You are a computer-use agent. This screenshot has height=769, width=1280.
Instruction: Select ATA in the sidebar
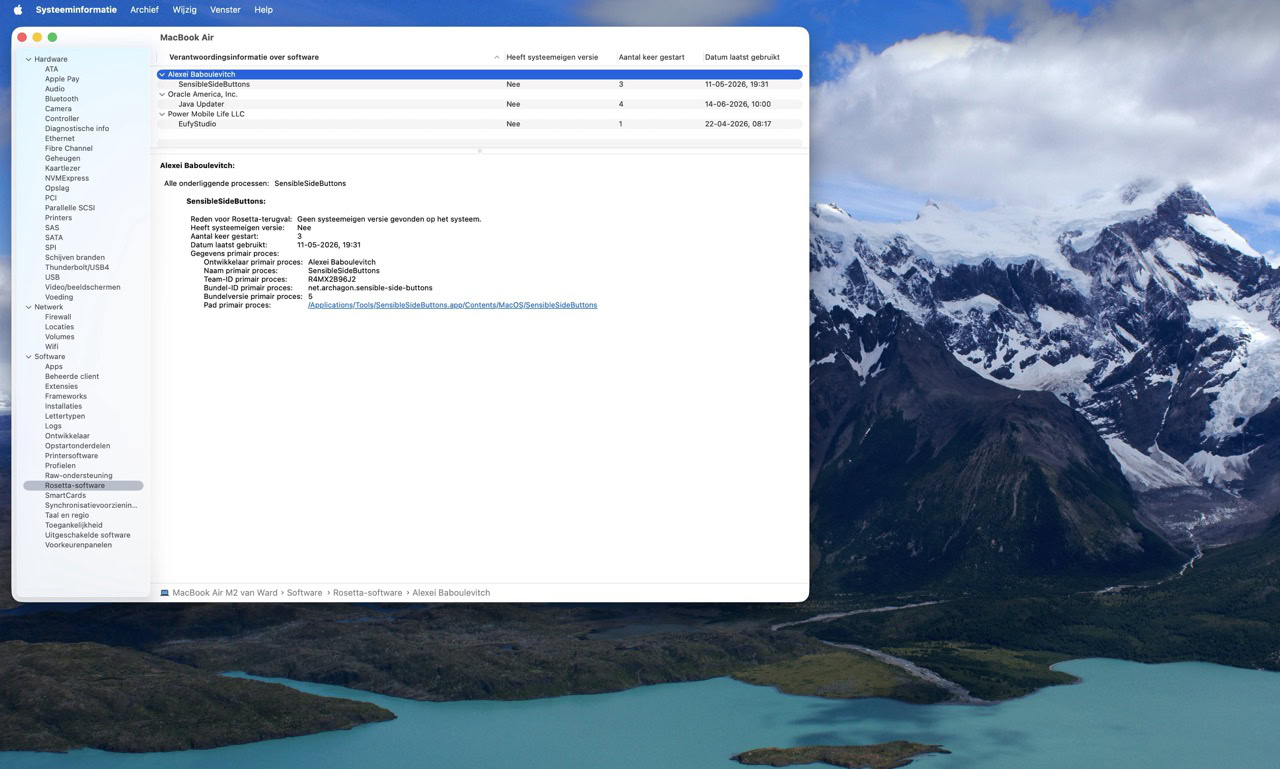tap(51, 69)
